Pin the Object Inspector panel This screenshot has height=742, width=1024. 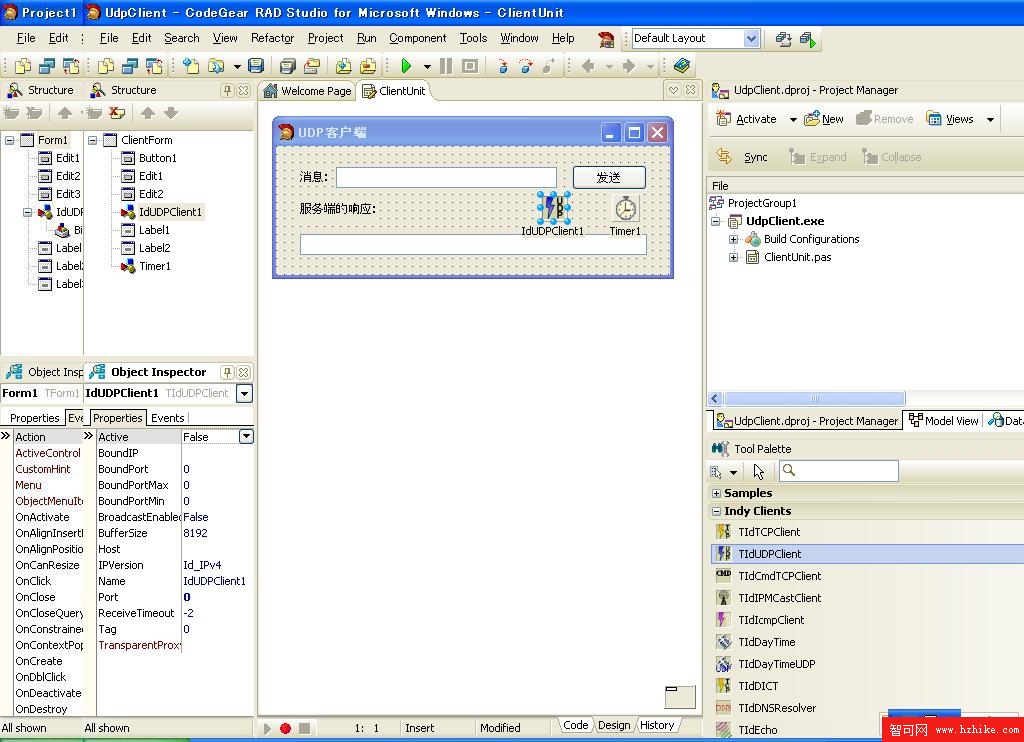pos(227,372)
